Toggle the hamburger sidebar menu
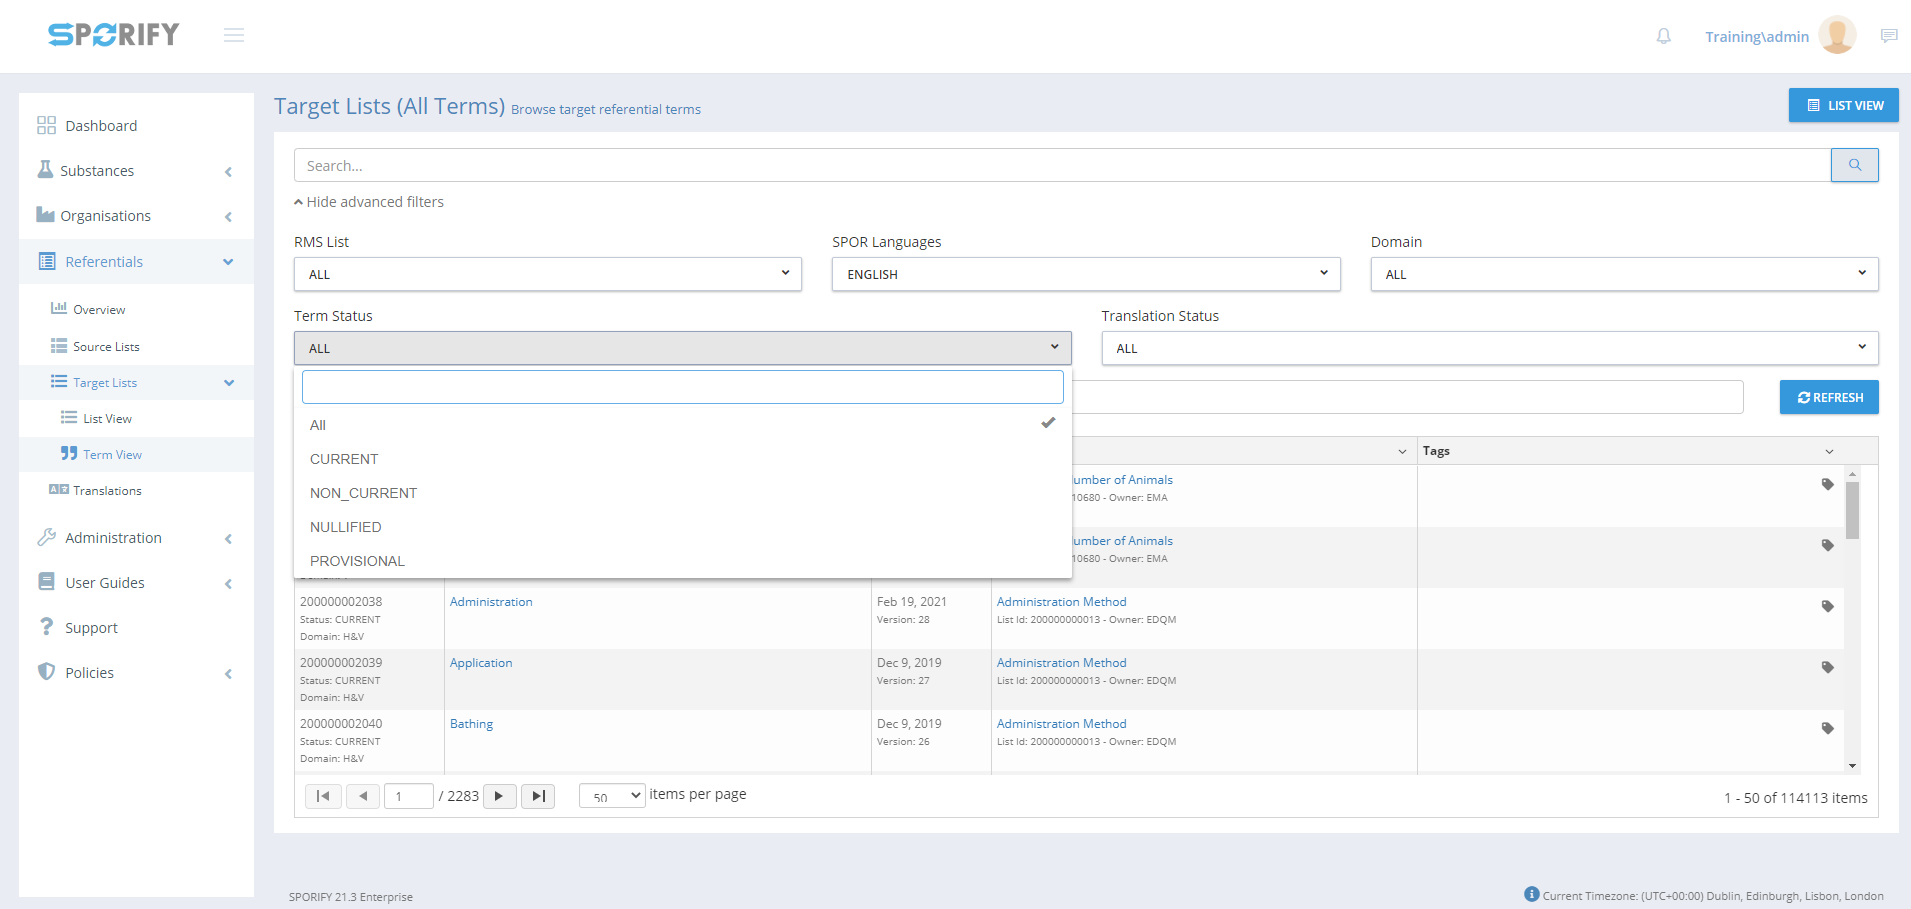The height and width of the screenshot is (909, 1911). 234,36
